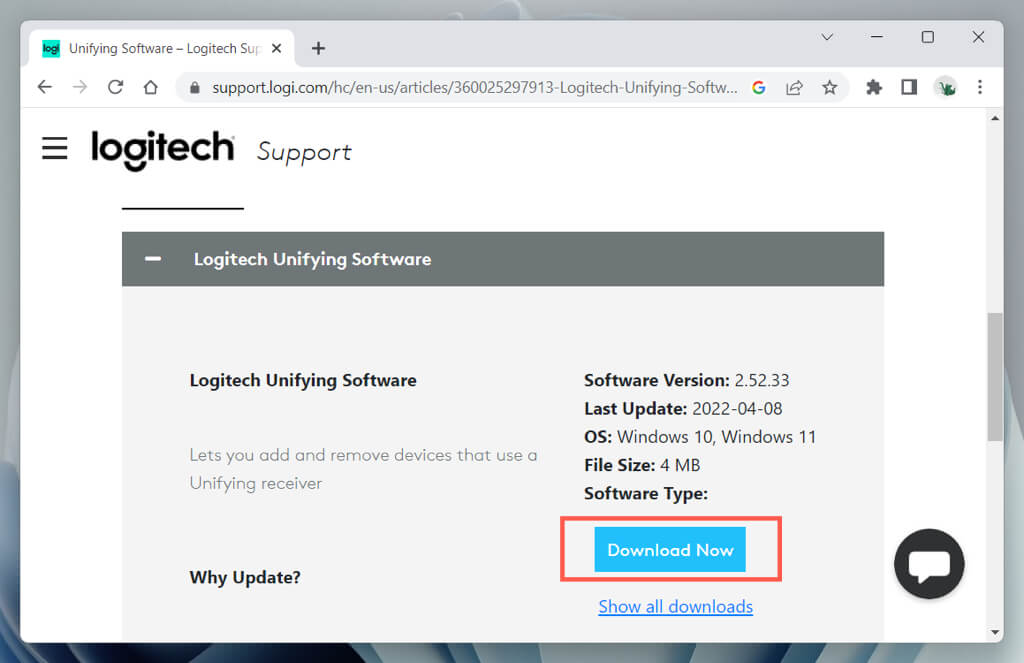Open a new browser tab
The image size is (1024, 663).
coord(318,48)
